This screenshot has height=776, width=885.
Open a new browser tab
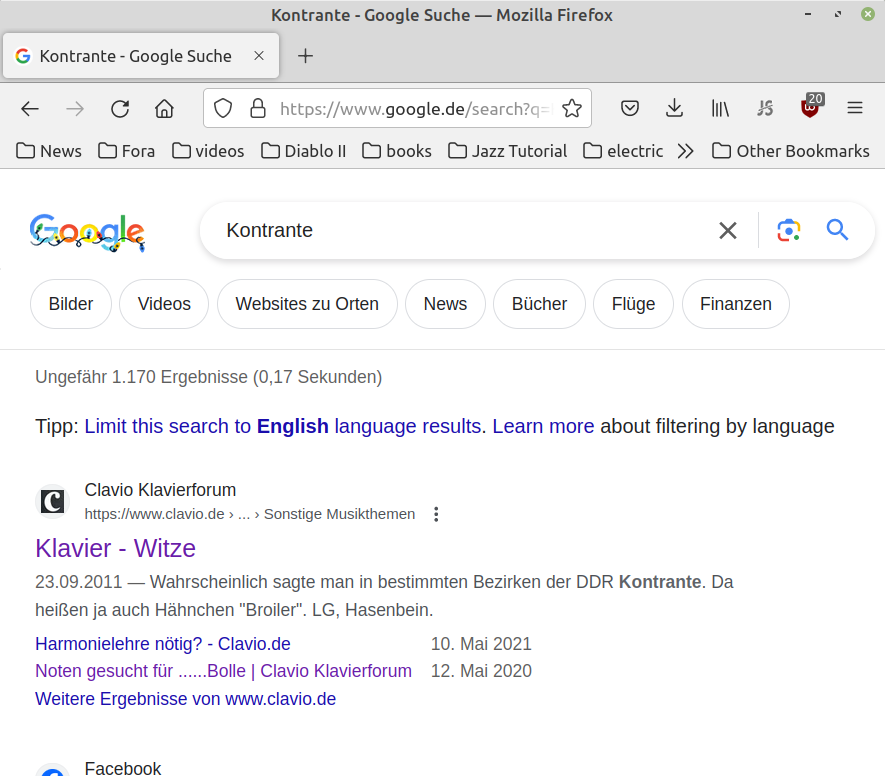pyautogui.click(x=305, y=56)
